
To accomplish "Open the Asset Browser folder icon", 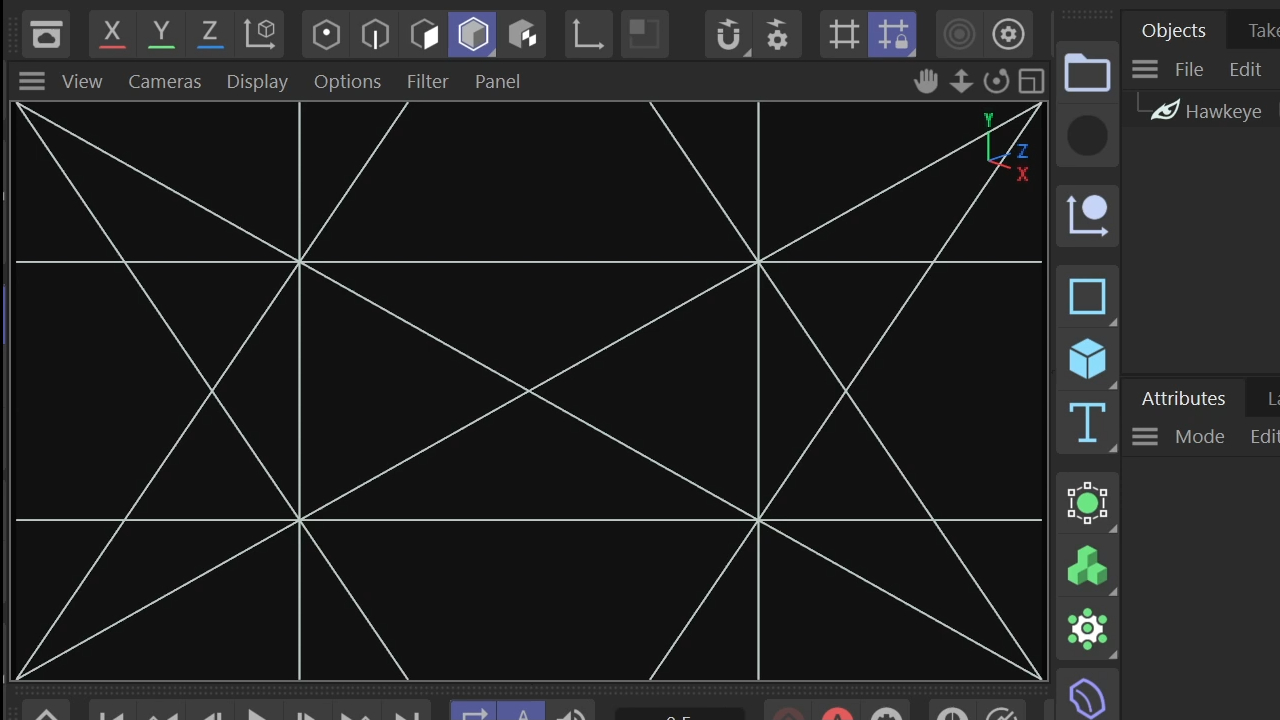I will click(1087, 73).
